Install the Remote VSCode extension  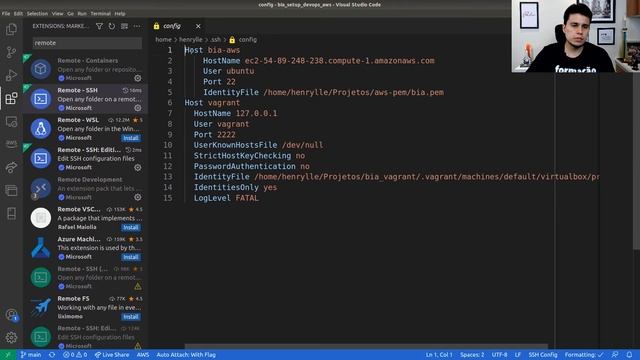click(x=131, y=227)
